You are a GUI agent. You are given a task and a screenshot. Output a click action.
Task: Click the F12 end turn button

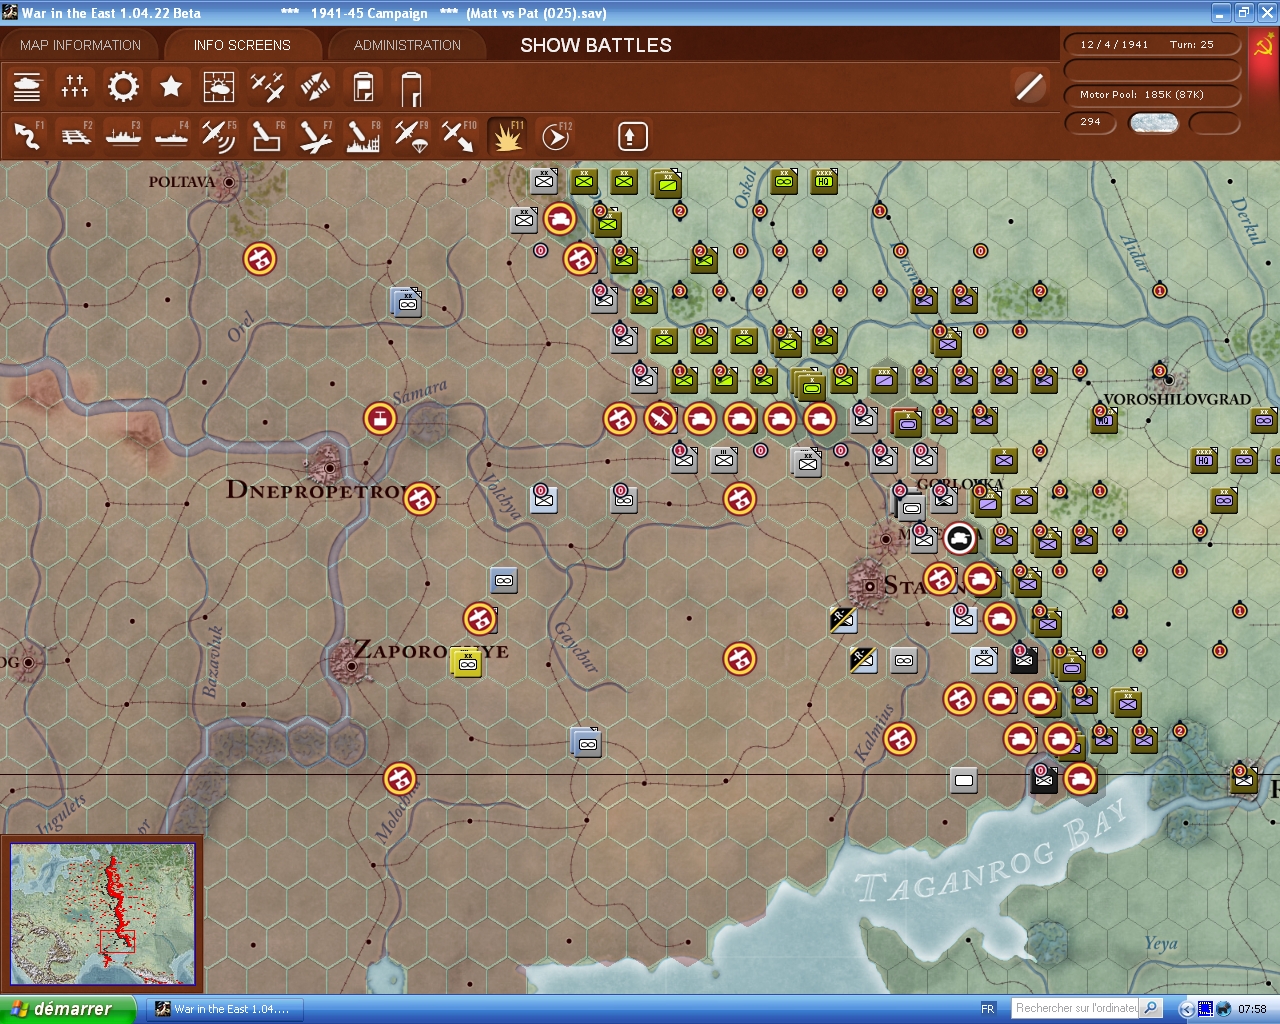[555, 135]
